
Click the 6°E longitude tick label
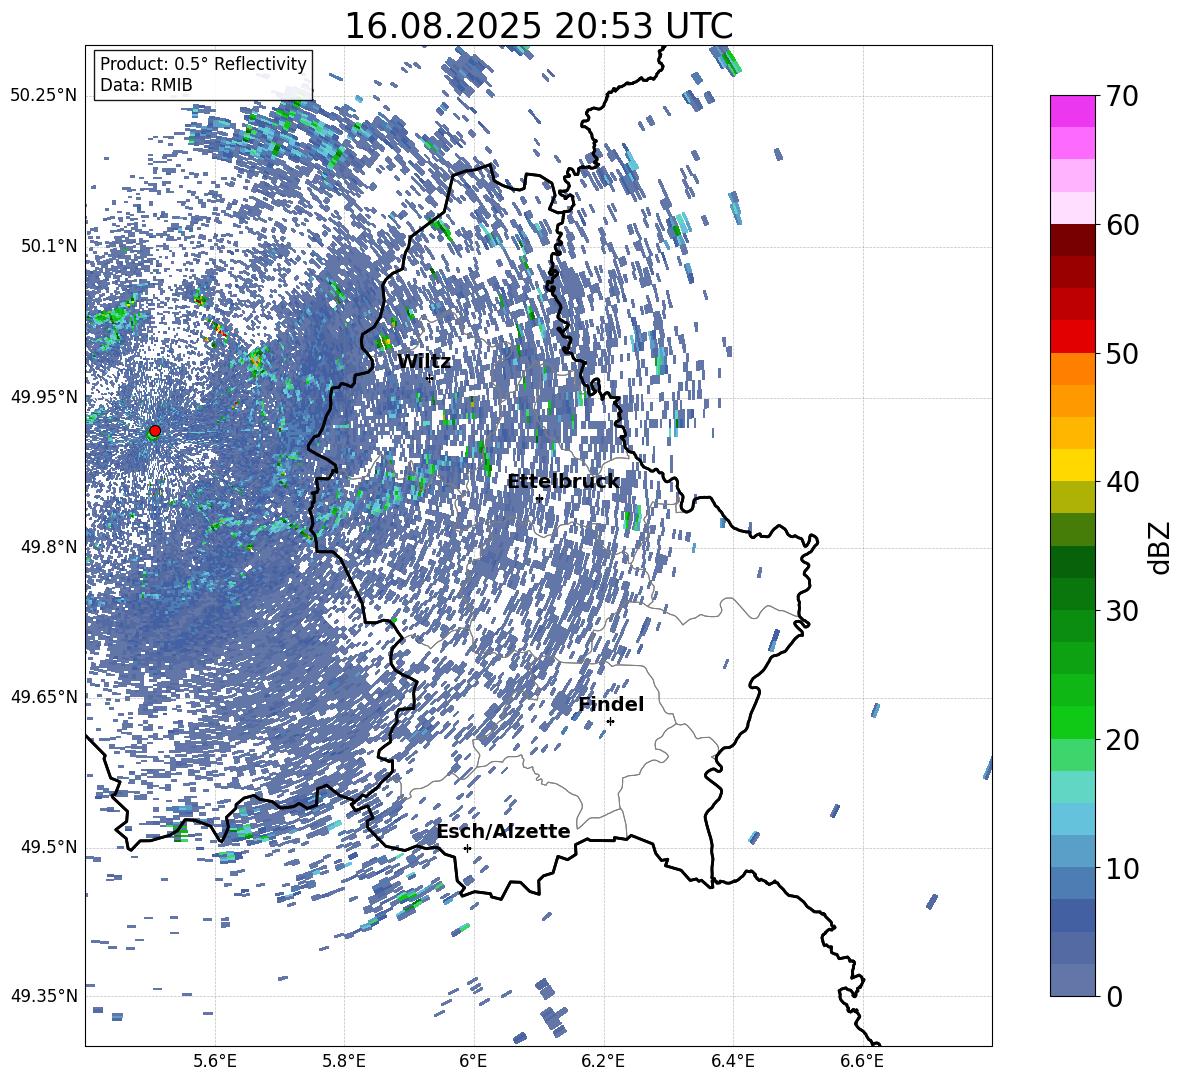pos(473,1061)
